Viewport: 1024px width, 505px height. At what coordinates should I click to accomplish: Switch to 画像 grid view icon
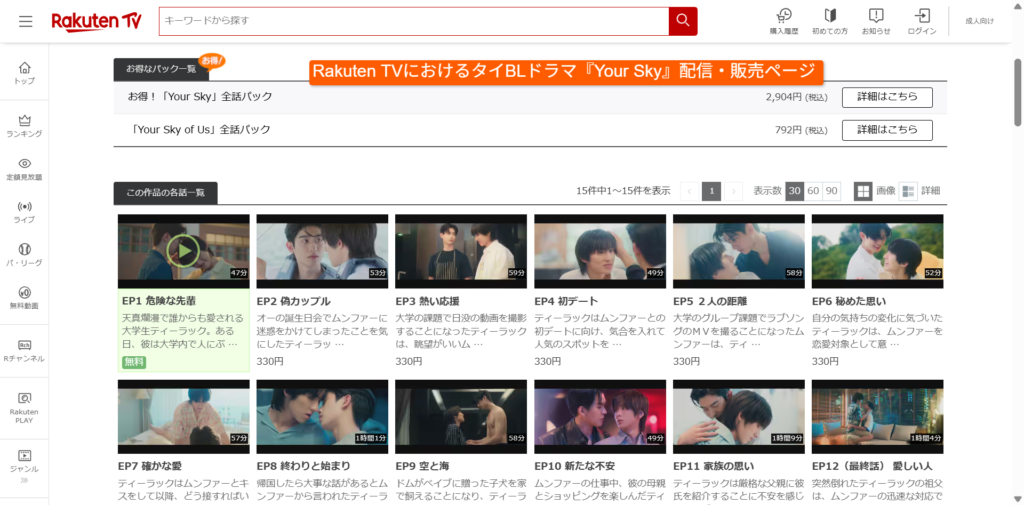click(863, 191)
